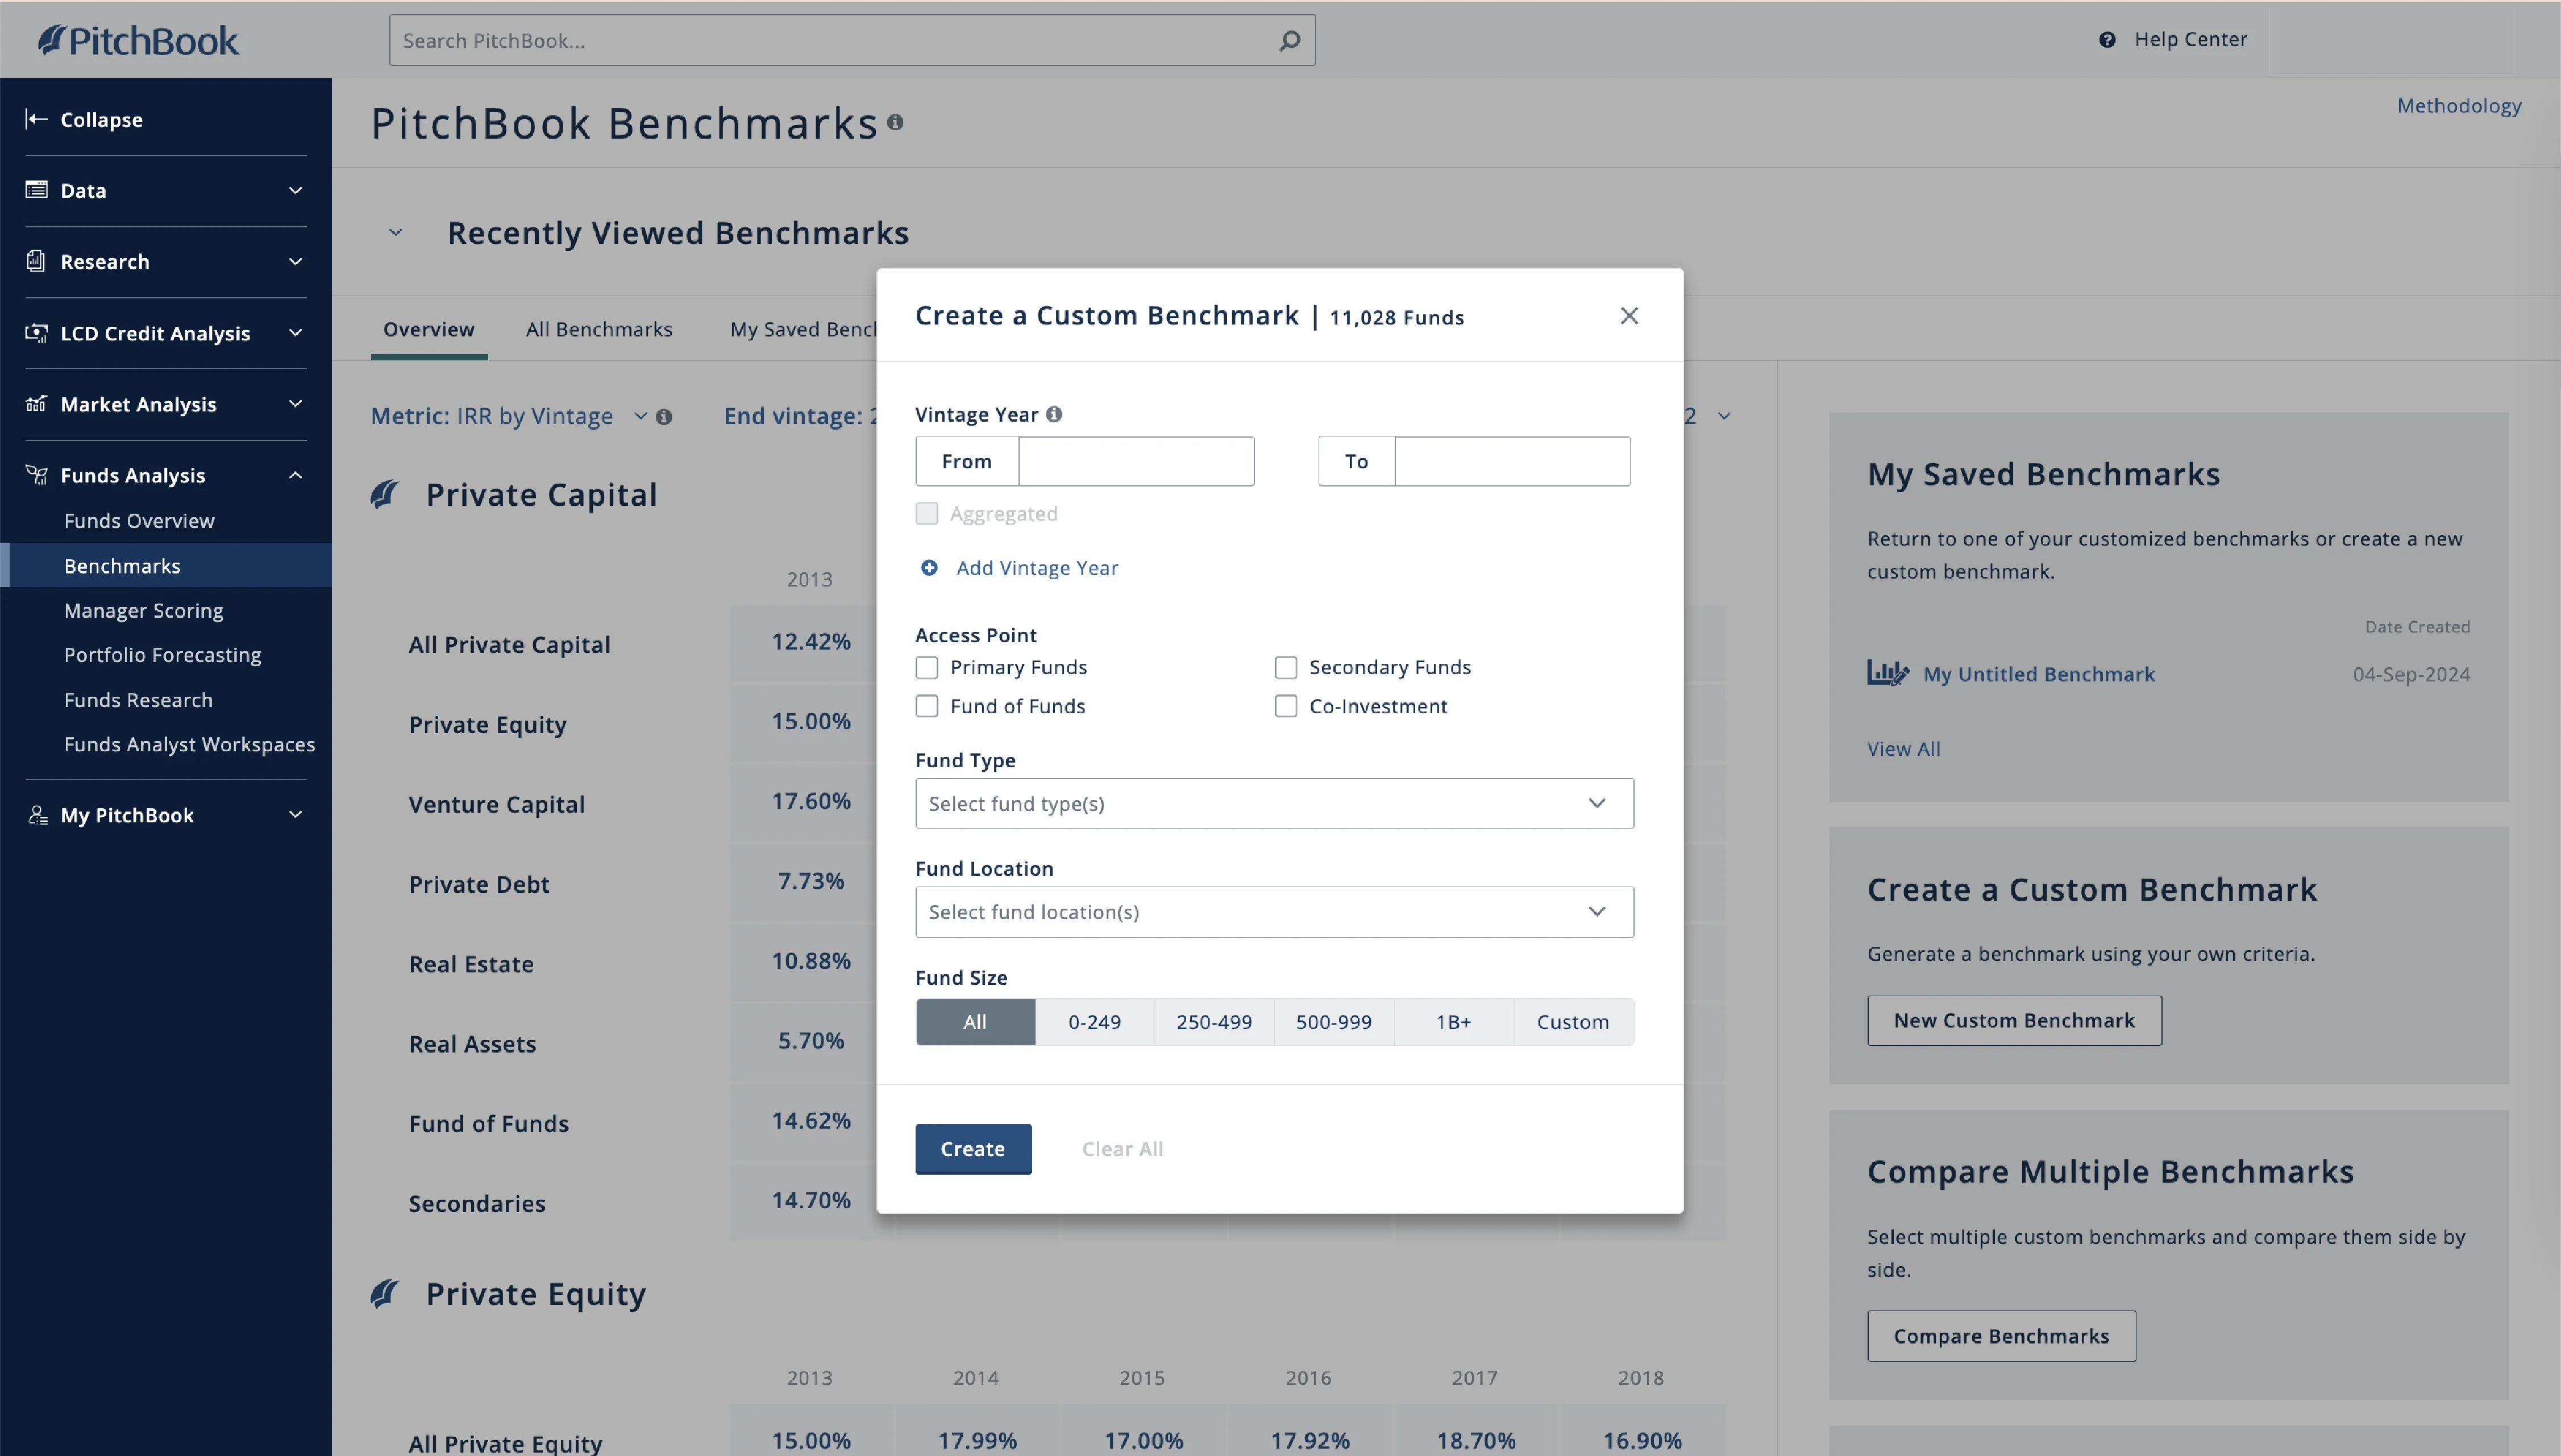The image size is (2561, 1456).
Task: Select Benchmarks in the sidebar
Action: coord(166,566)
